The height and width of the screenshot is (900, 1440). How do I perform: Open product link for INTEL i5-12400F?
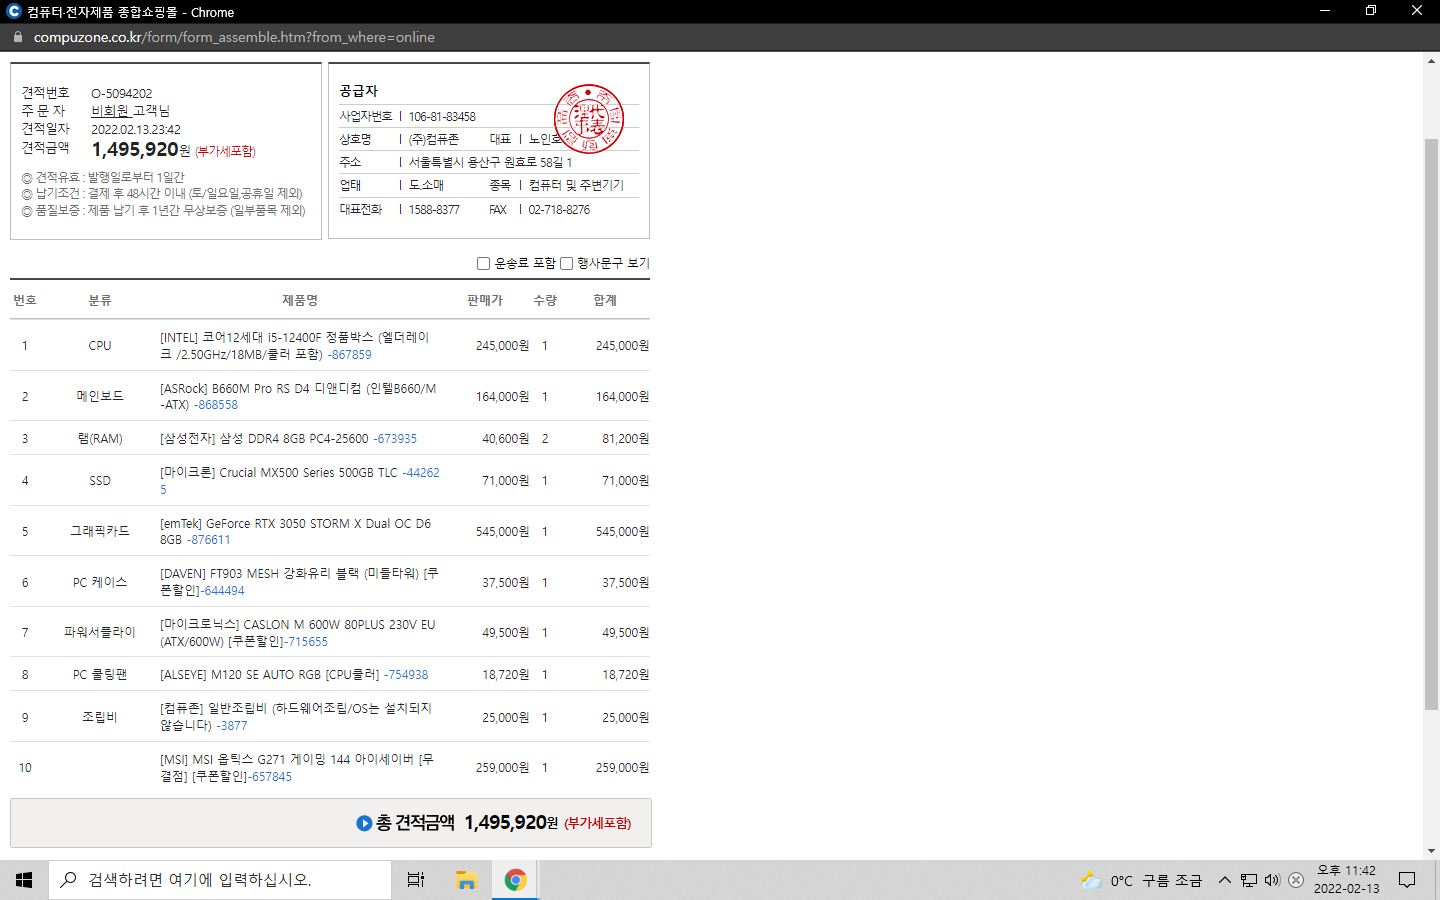294,346
